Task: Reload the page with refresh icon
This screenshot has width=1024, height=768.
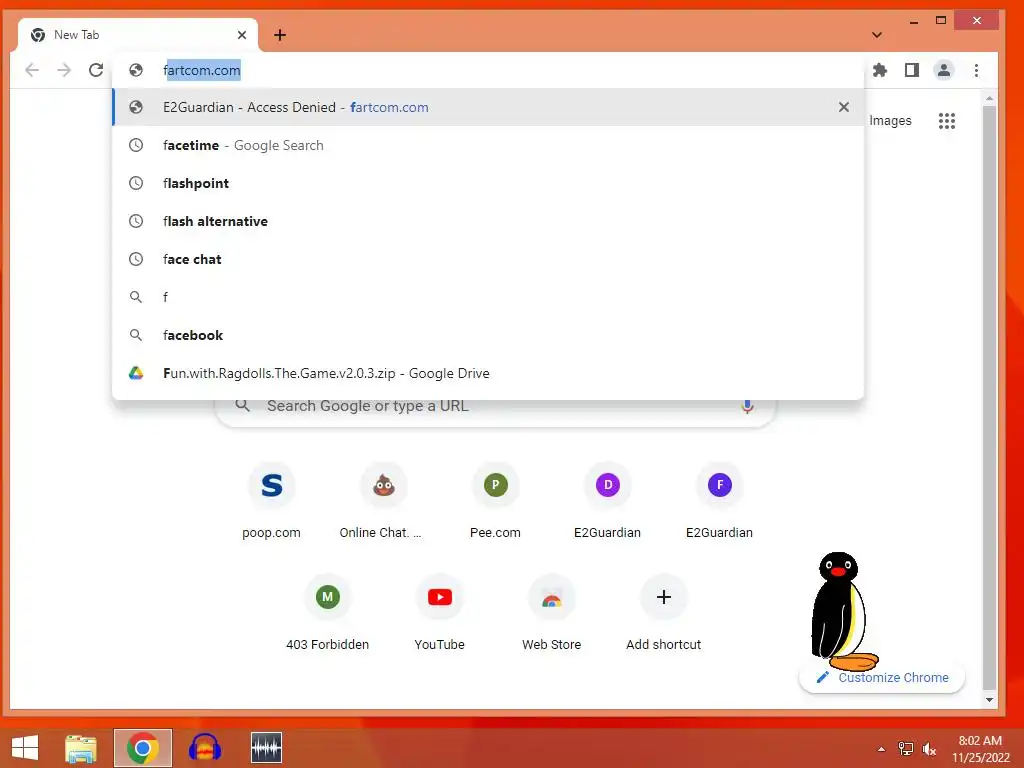Action: (x=96, y=70)
